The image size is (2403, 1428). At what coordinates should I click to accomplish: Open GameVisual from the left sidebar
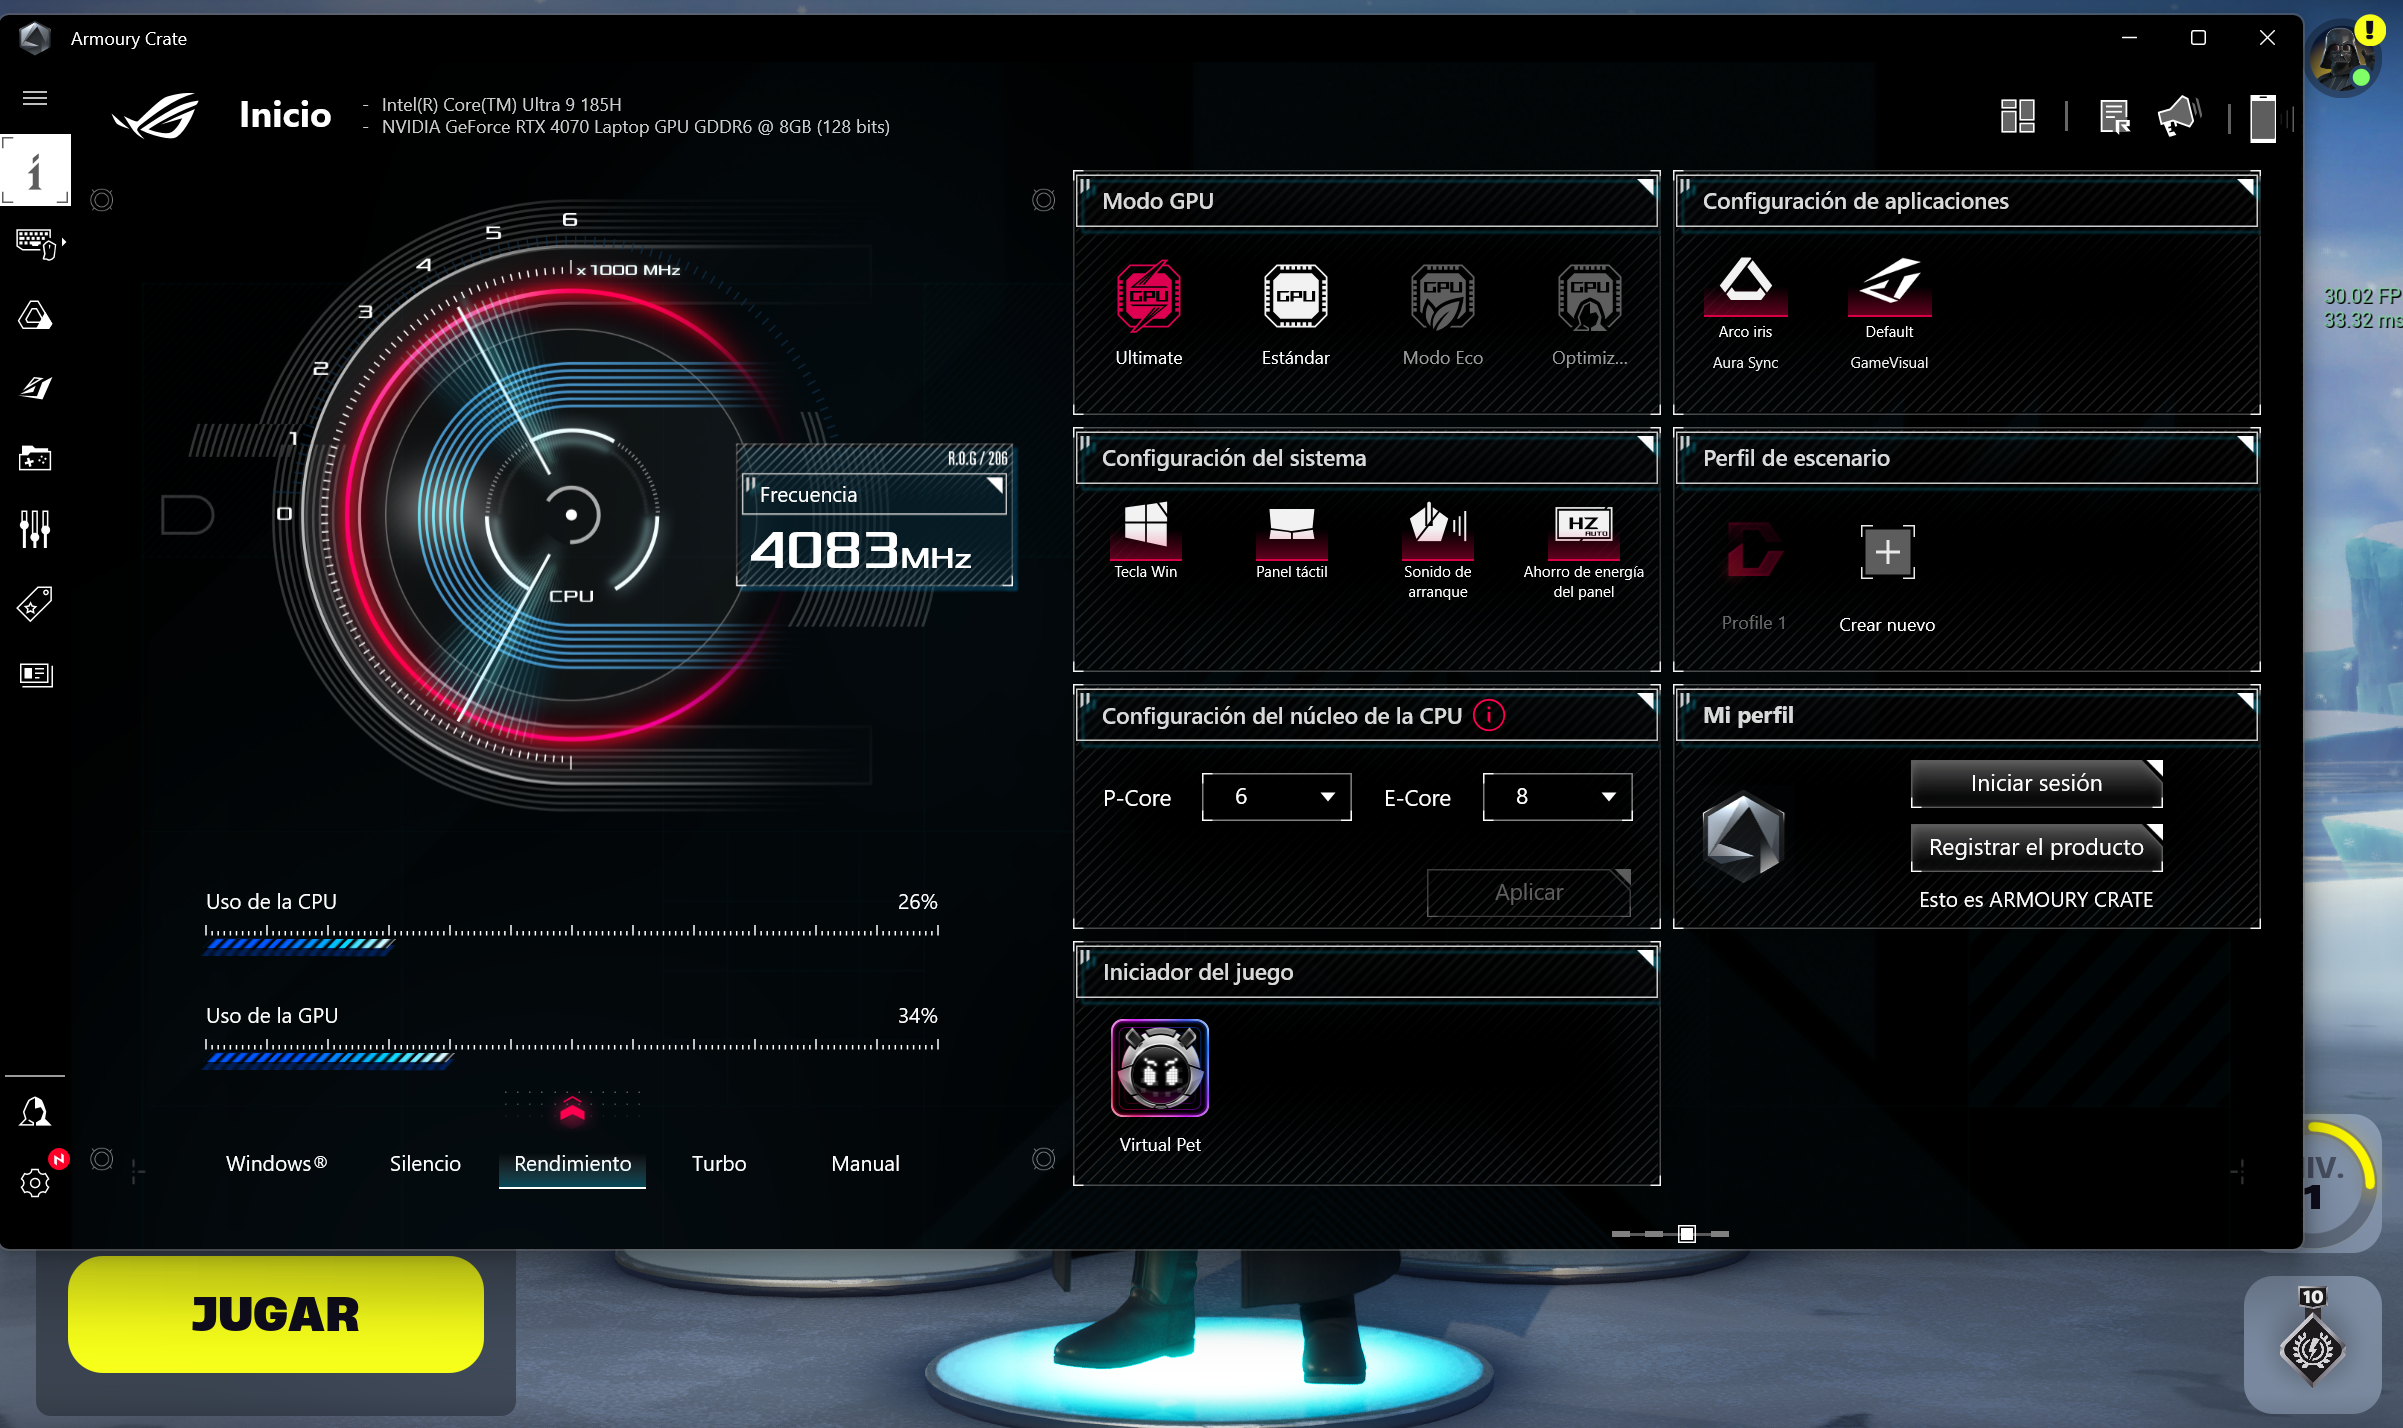(35, 387)
